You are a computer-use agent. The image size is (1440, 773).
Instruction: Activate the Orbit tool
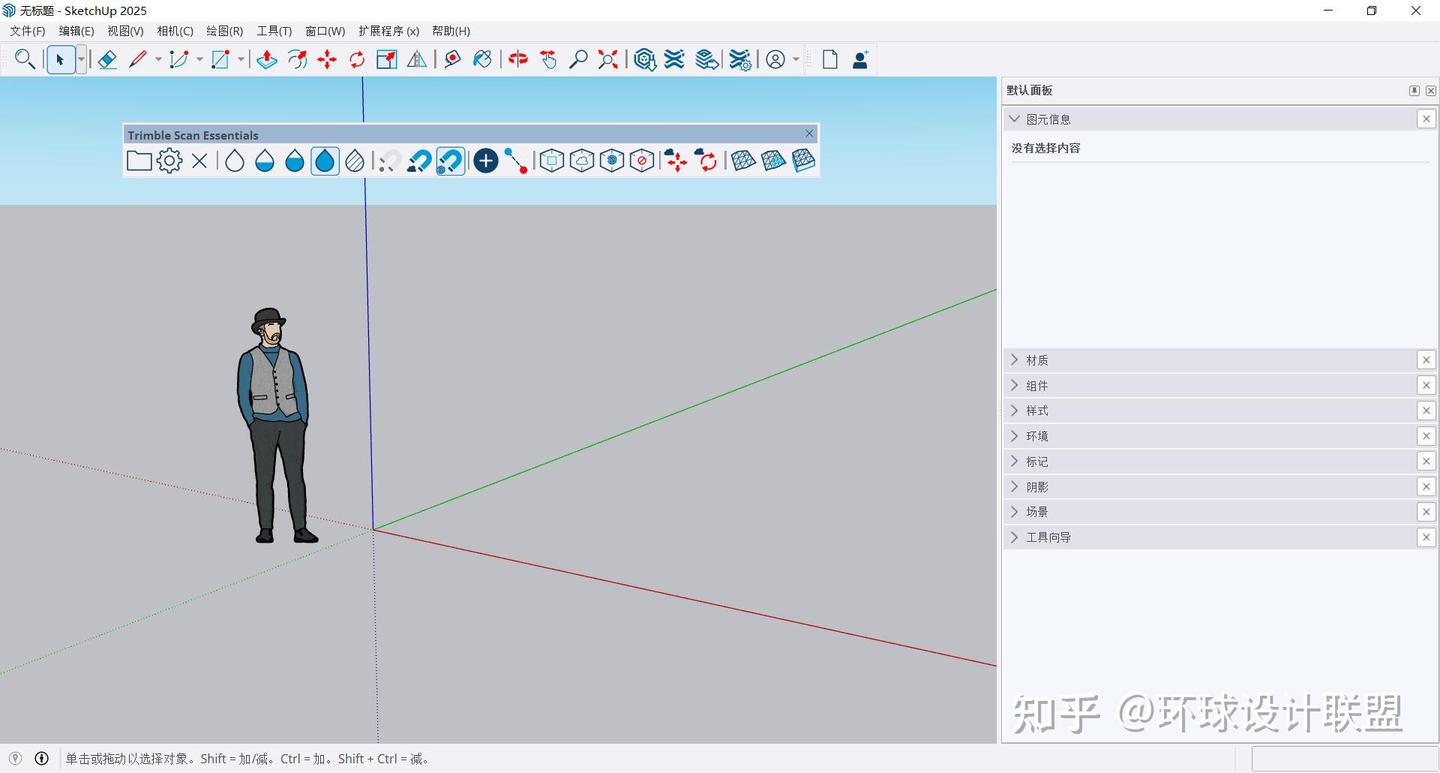(x=517, y=59)
